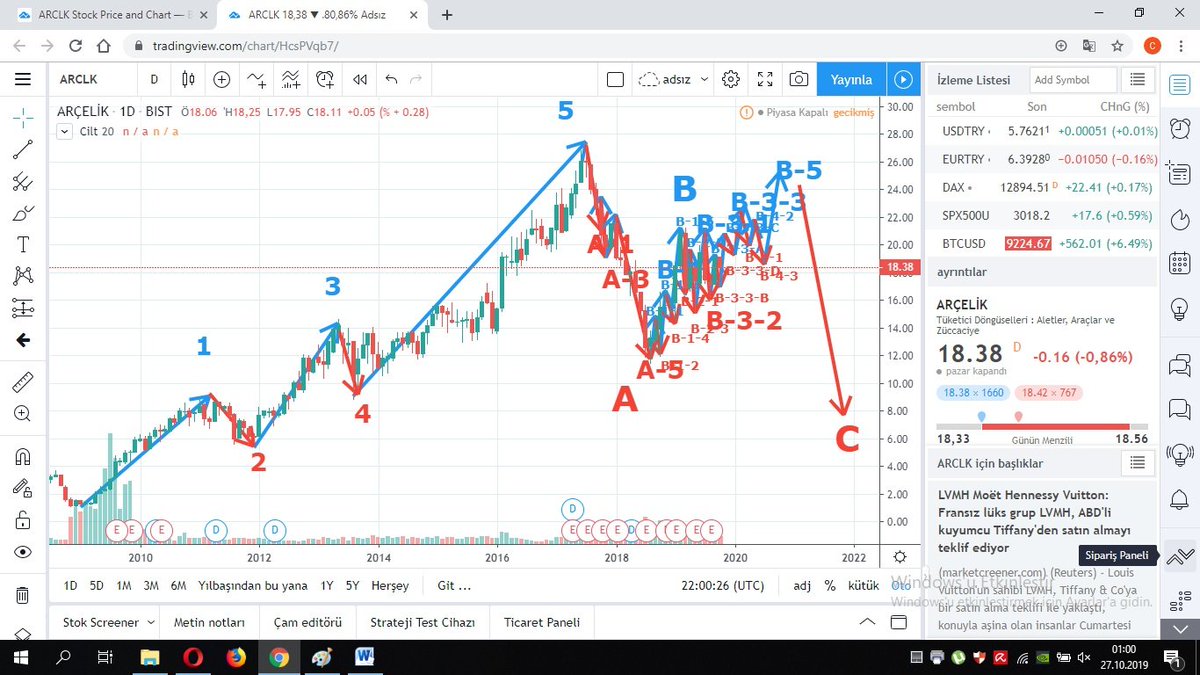The width and height of the screenshot is (1200, 675).
Task: Toggle hide all drawings eye icon
Action: pos(22,552)
